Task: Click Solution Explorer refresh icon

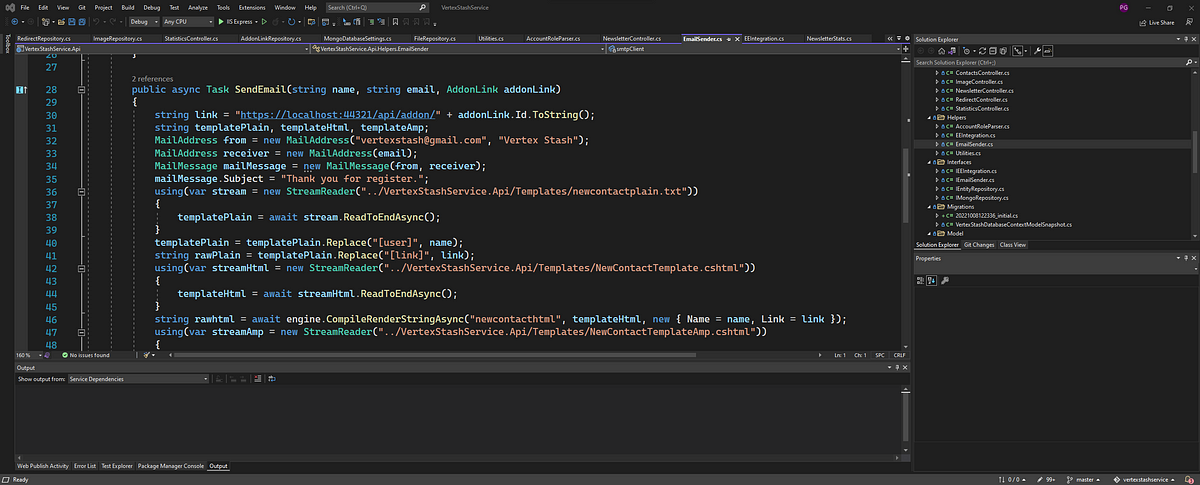Action: (x=982, y=51)
